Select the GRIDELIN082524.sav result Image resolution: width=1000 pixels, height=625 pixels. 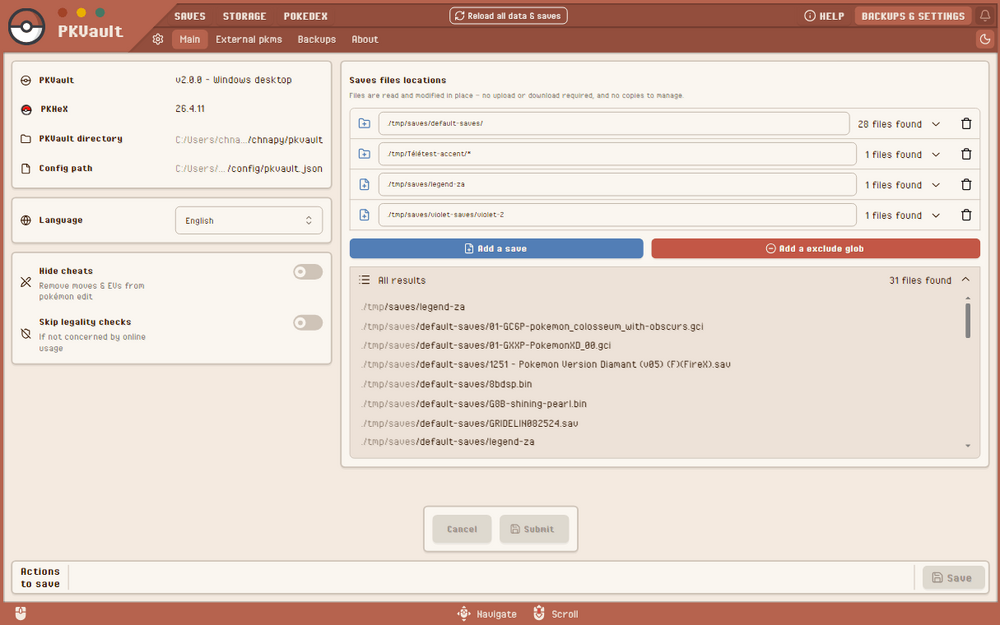click(x=469, y=423)
